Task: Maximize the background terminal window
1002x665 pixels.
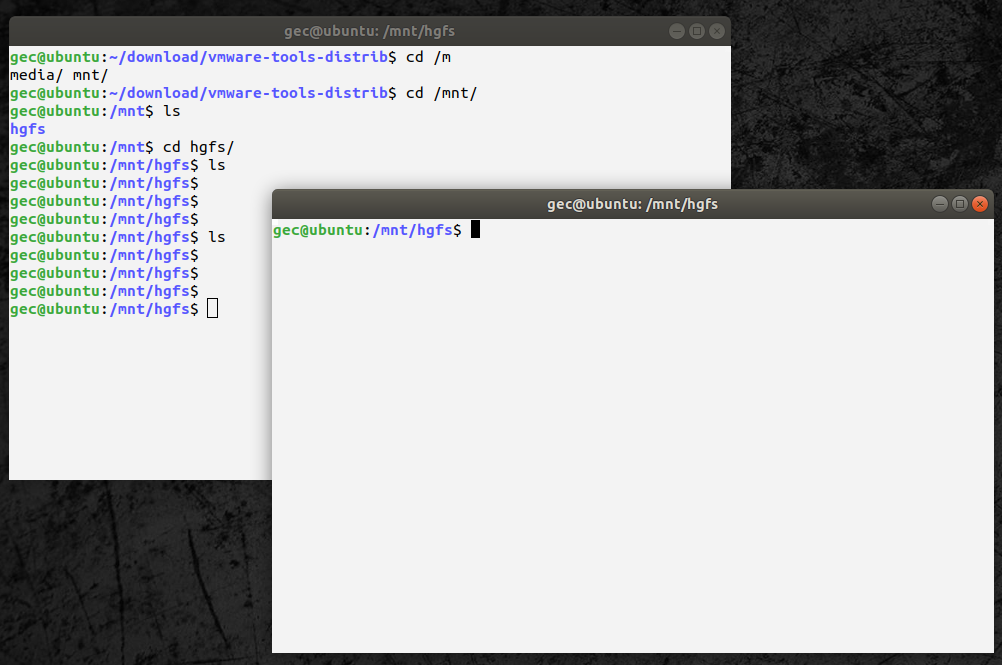Action: [697, 31]
